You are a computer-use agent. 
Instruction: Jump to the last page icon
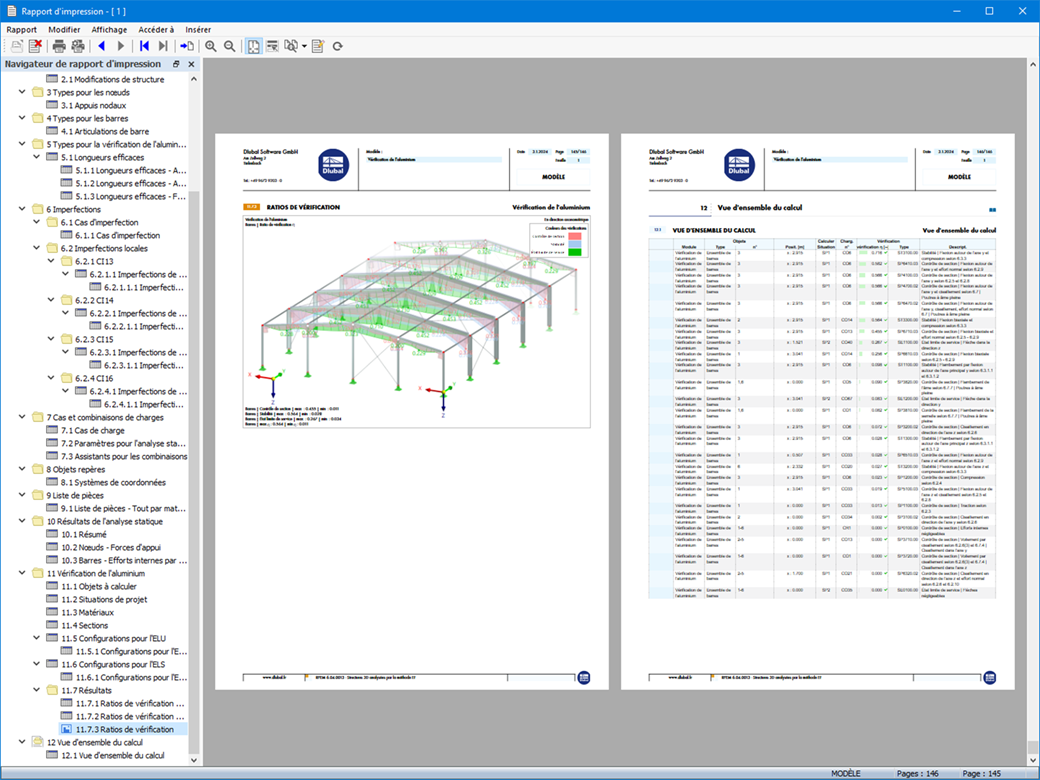163,46
